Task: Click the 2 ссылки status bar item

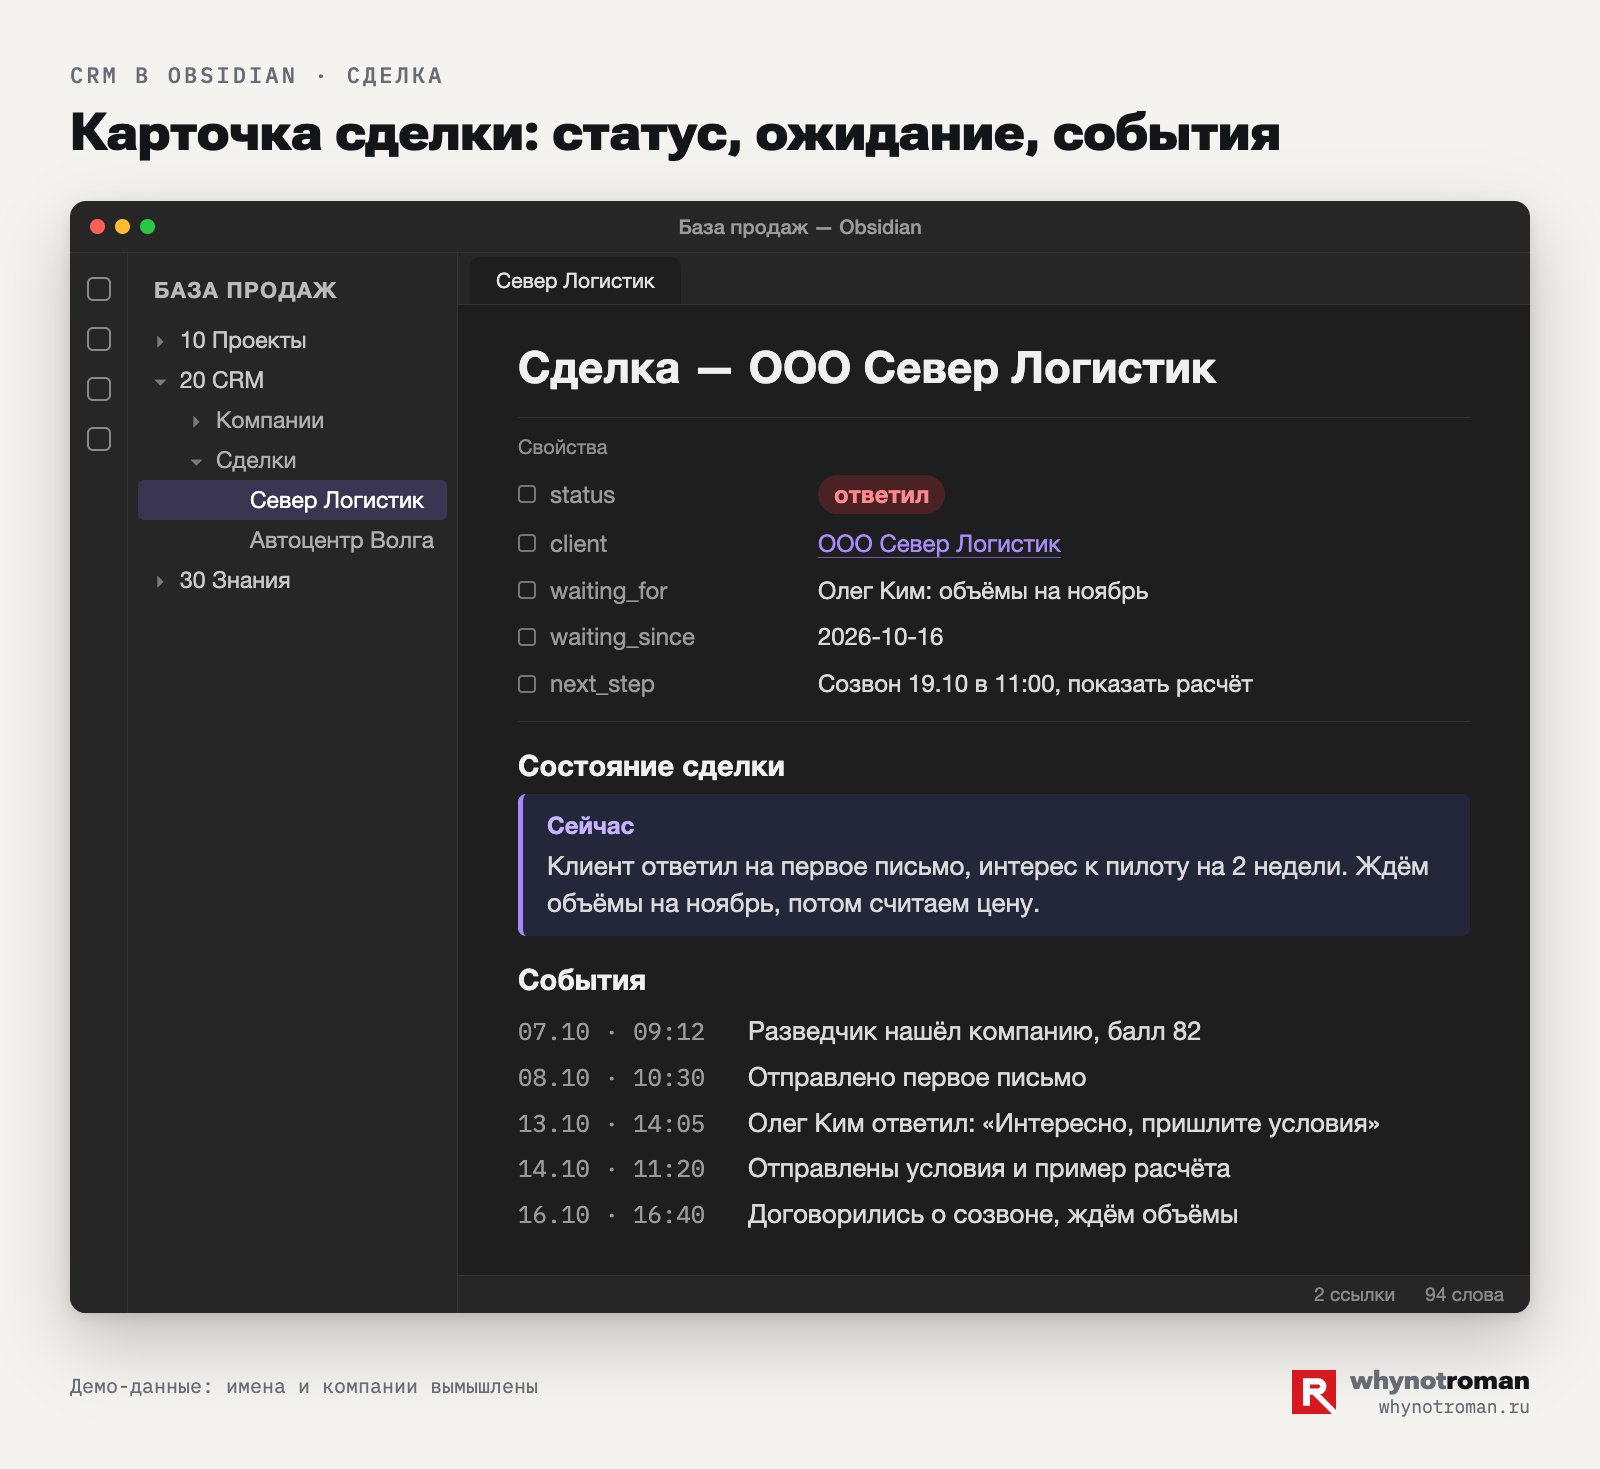Action: [1354, 1294]
